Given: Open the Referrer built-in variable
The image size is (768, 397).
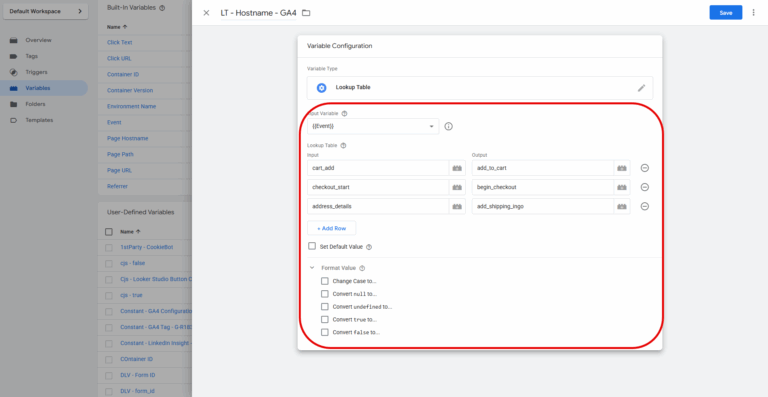Looking at the screenshot, I should coord(117,187).
